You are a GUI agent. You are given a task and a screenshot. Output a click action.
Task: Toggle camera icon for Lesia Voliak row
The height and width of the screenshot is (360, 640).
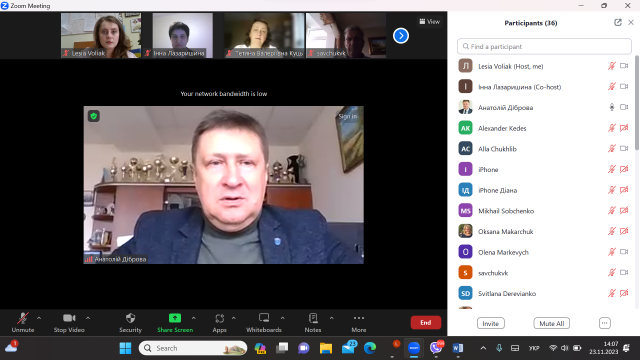pyautogui.click(x=624, y=66)
